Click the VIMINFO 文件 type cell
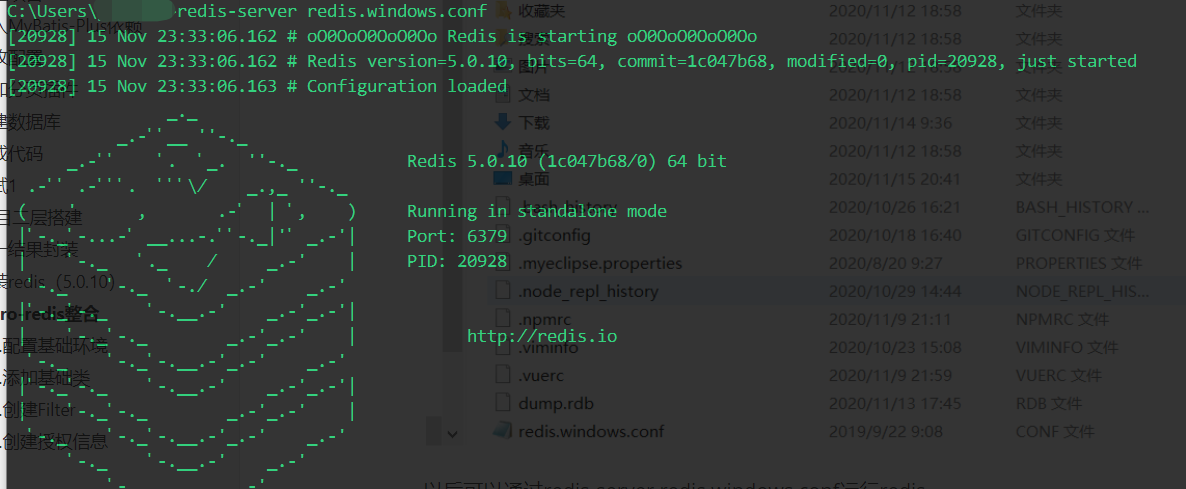Viewport: 1186px width, 489px height. coord(1066,347)
